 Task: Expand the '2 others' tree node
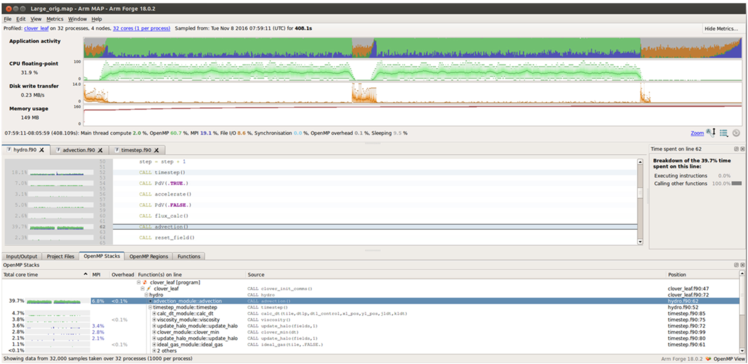(154, 351)
